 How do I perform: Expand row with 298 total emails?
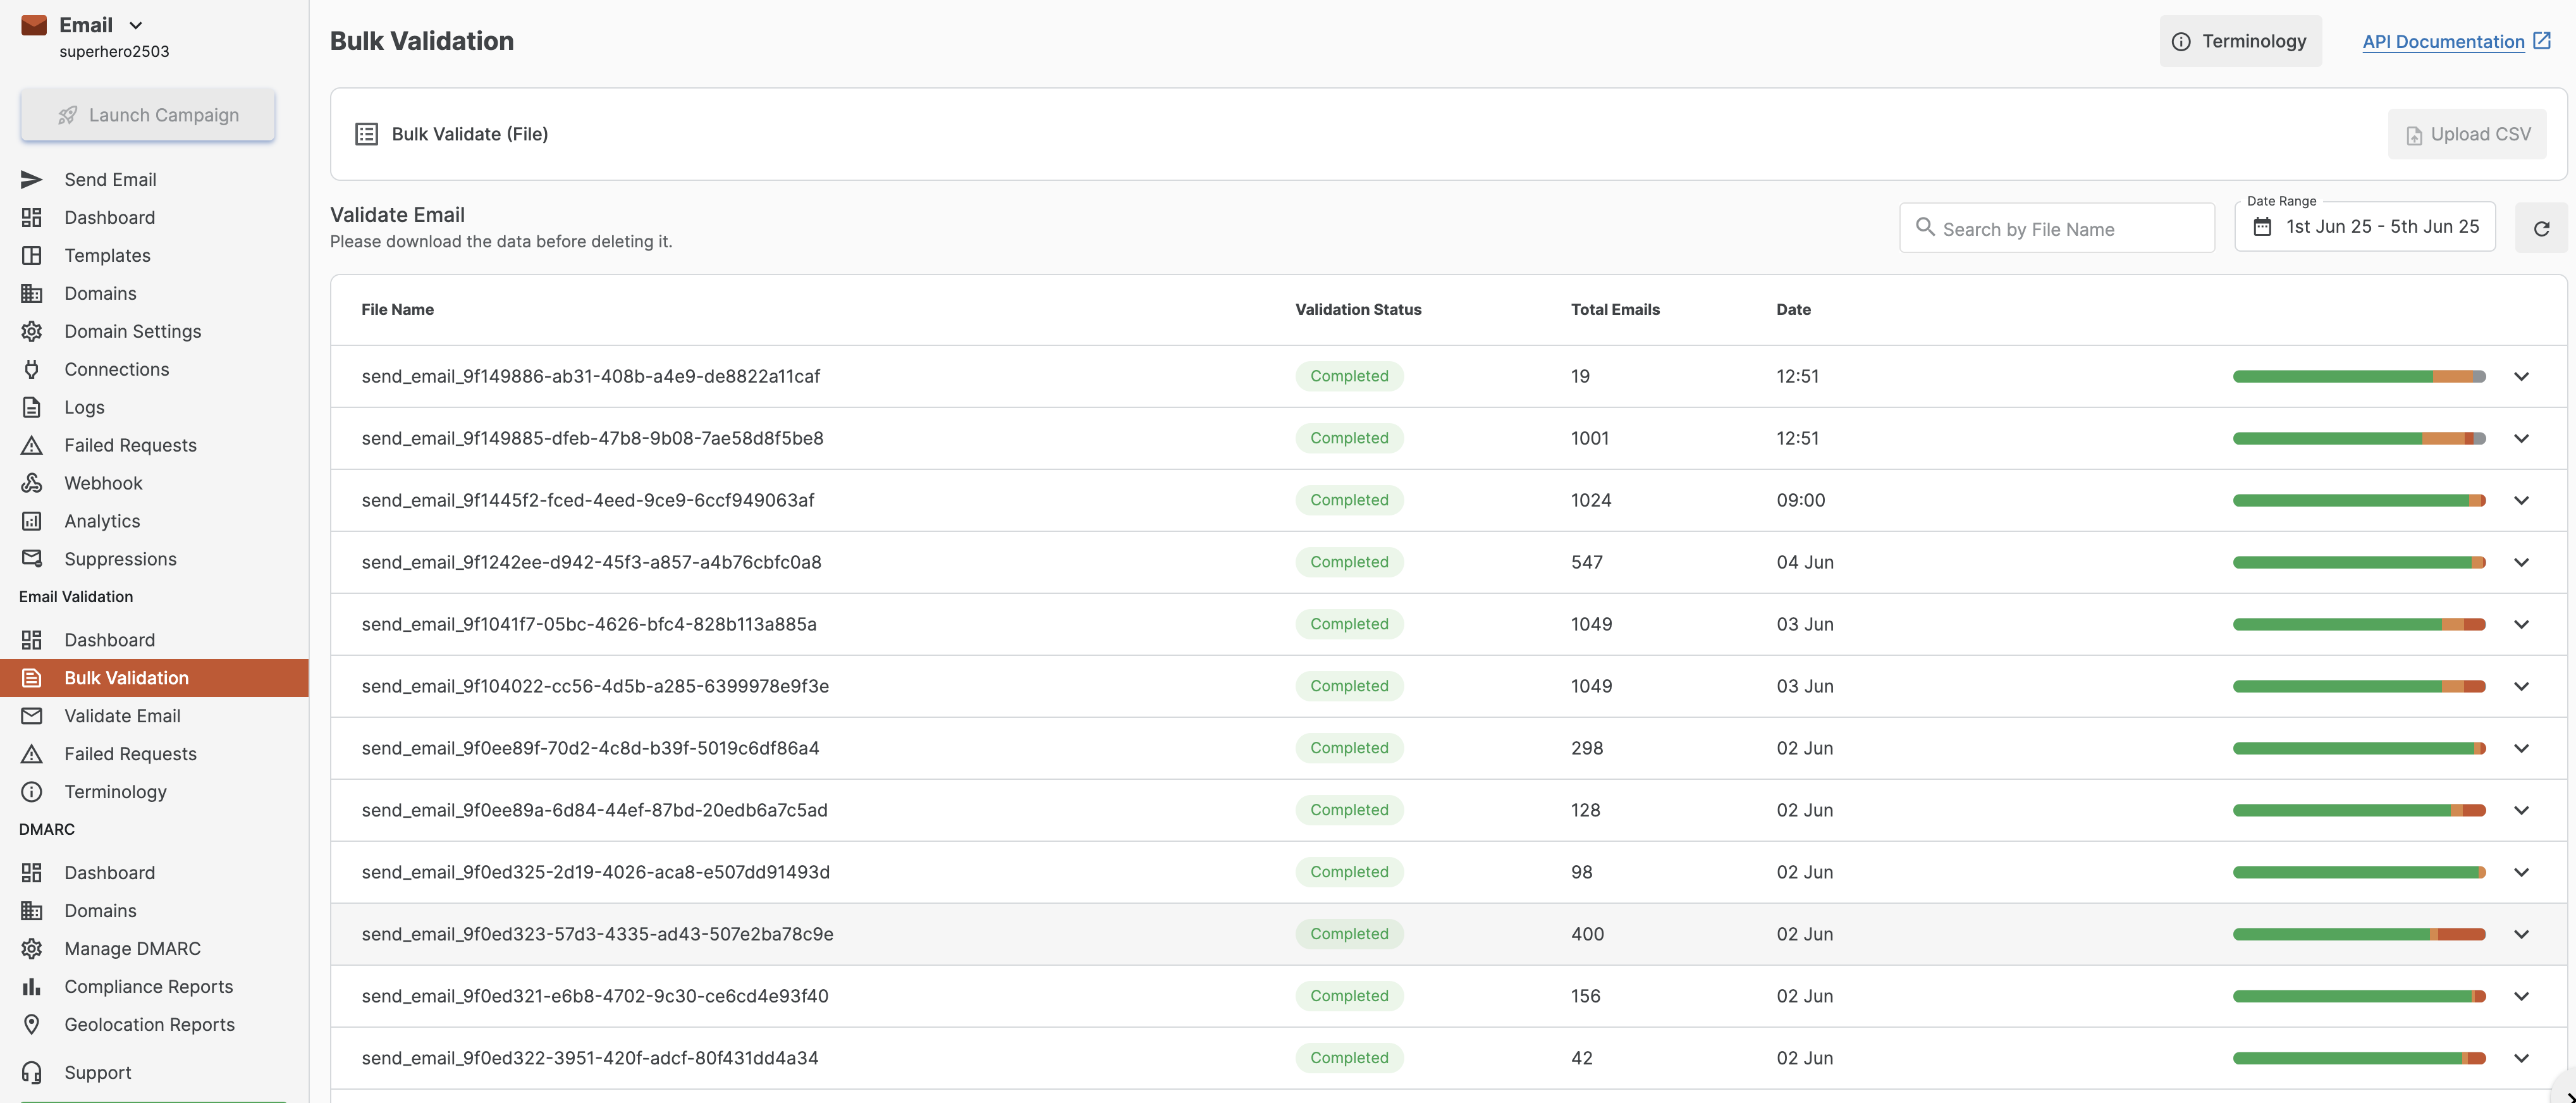click(x=2521, y=749)
